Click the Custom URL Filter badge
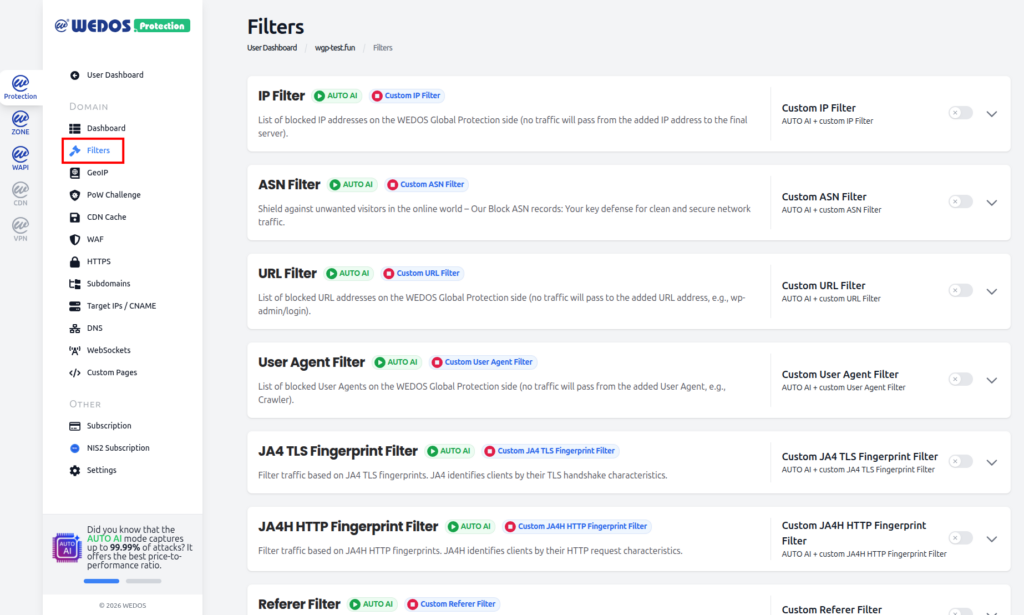This screenshot has height=615, width=1024. [422, 274]
